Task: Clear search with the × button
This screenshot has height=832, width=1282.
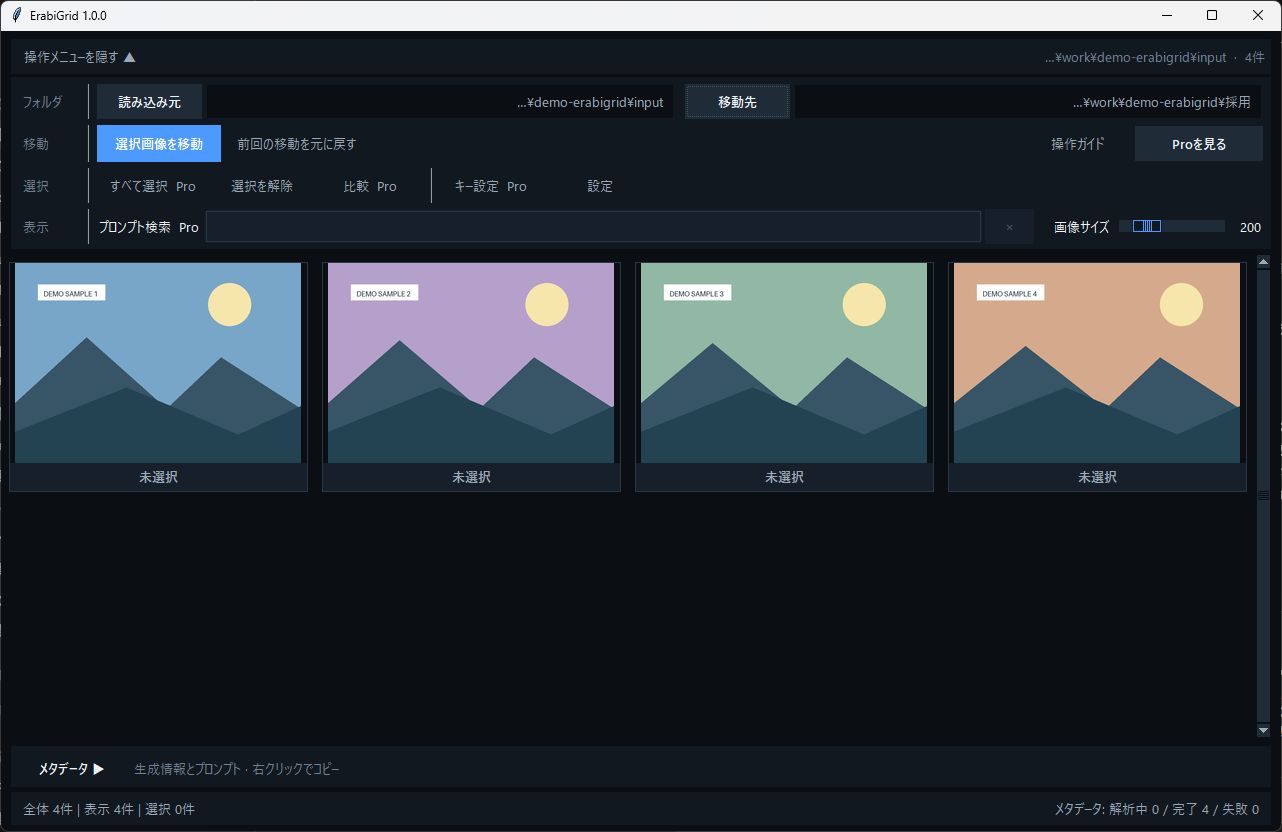Action: [x=1009, y=227]
